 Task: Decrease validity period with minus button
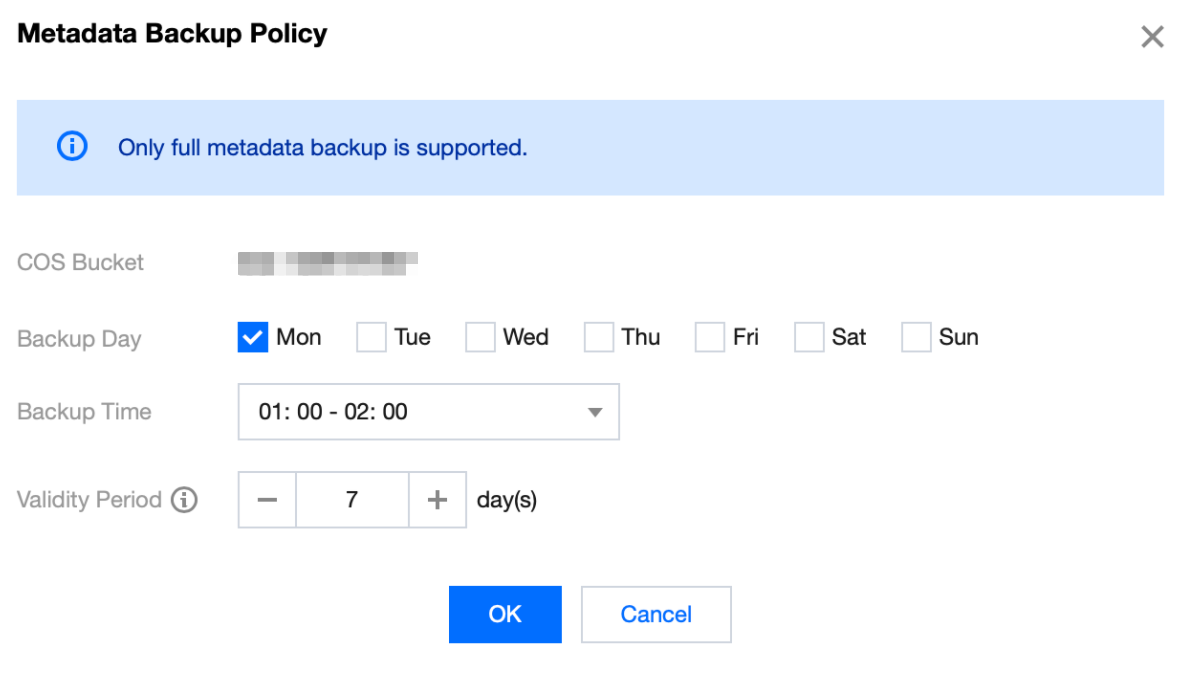coord(267,500)
